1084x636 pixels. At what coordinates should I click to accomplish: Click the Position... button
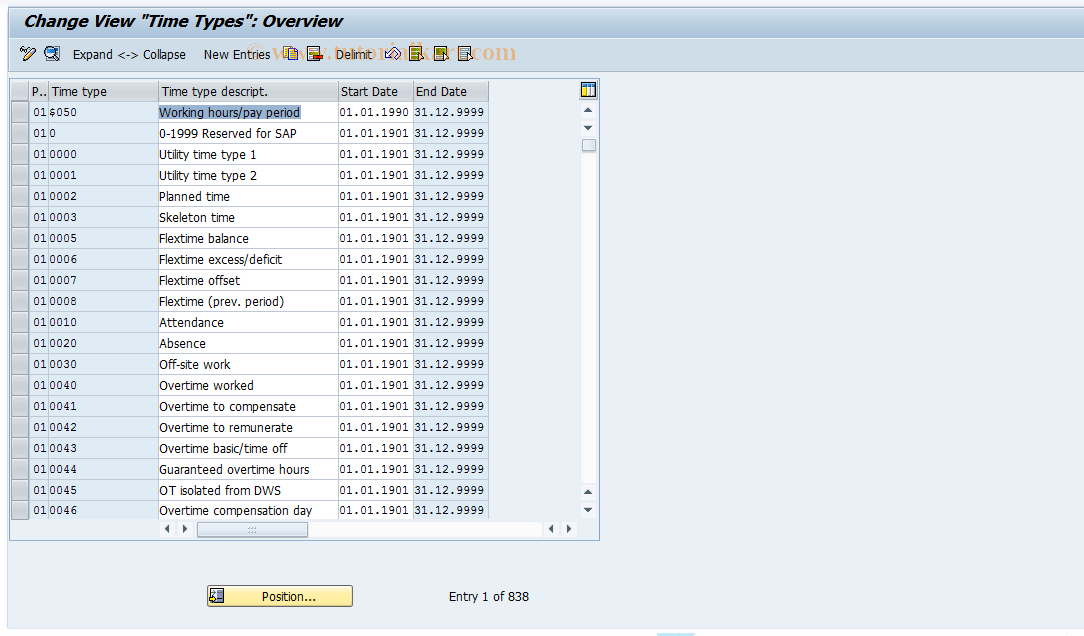pos(280,597)
